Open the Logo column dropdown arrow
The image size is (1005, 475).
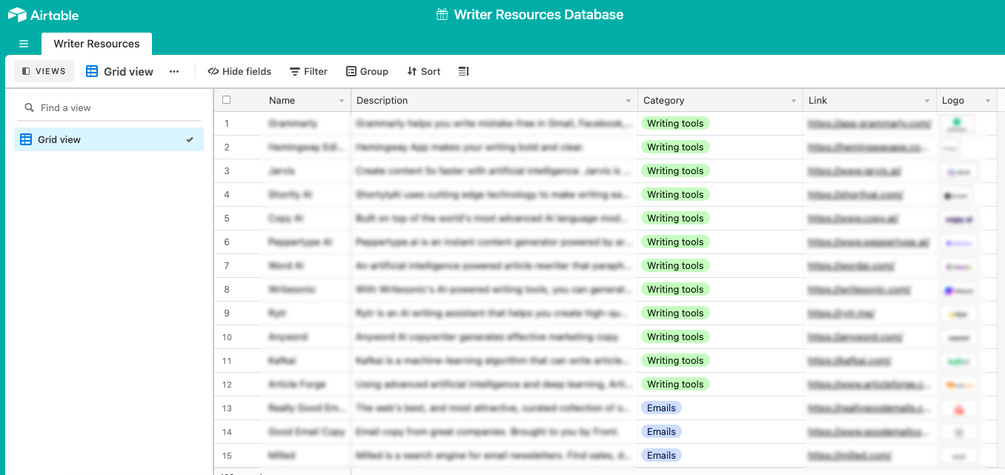(x=988, y=101)
